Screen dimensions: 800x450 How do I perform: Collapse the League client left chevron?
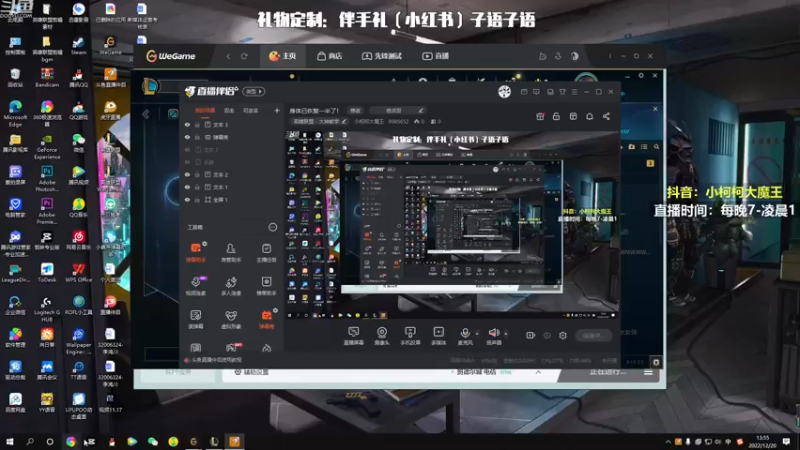146,114
